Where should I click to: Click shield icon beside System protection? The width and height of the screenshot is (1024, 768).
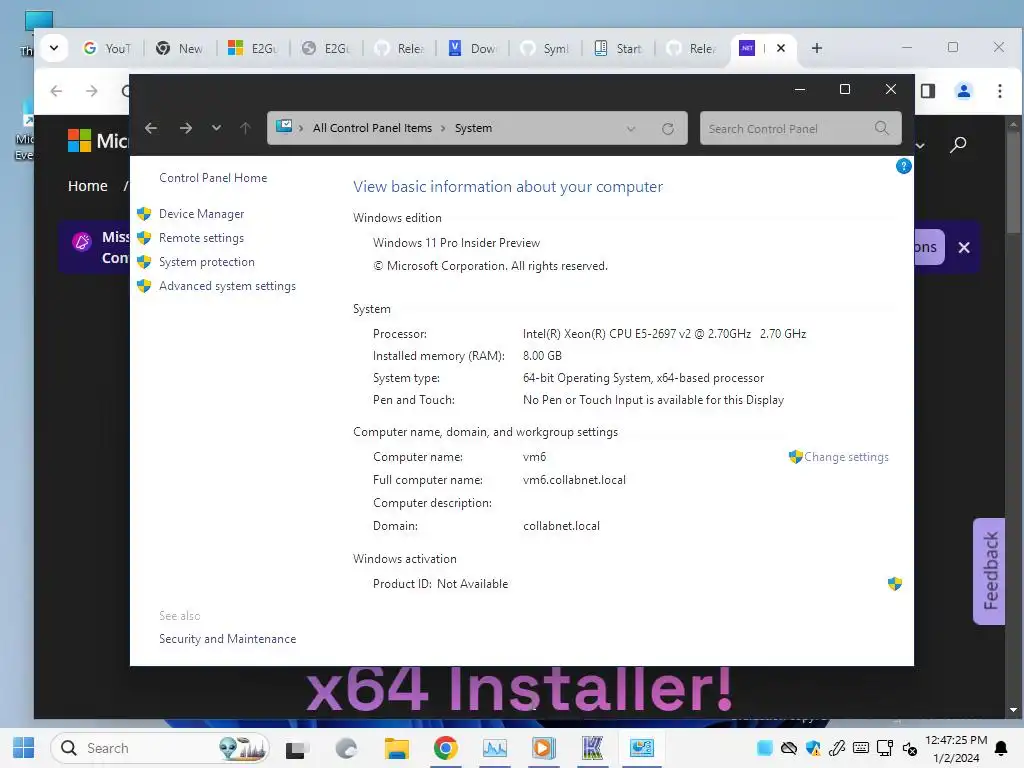pyautogui.click(x=144, y=262)
